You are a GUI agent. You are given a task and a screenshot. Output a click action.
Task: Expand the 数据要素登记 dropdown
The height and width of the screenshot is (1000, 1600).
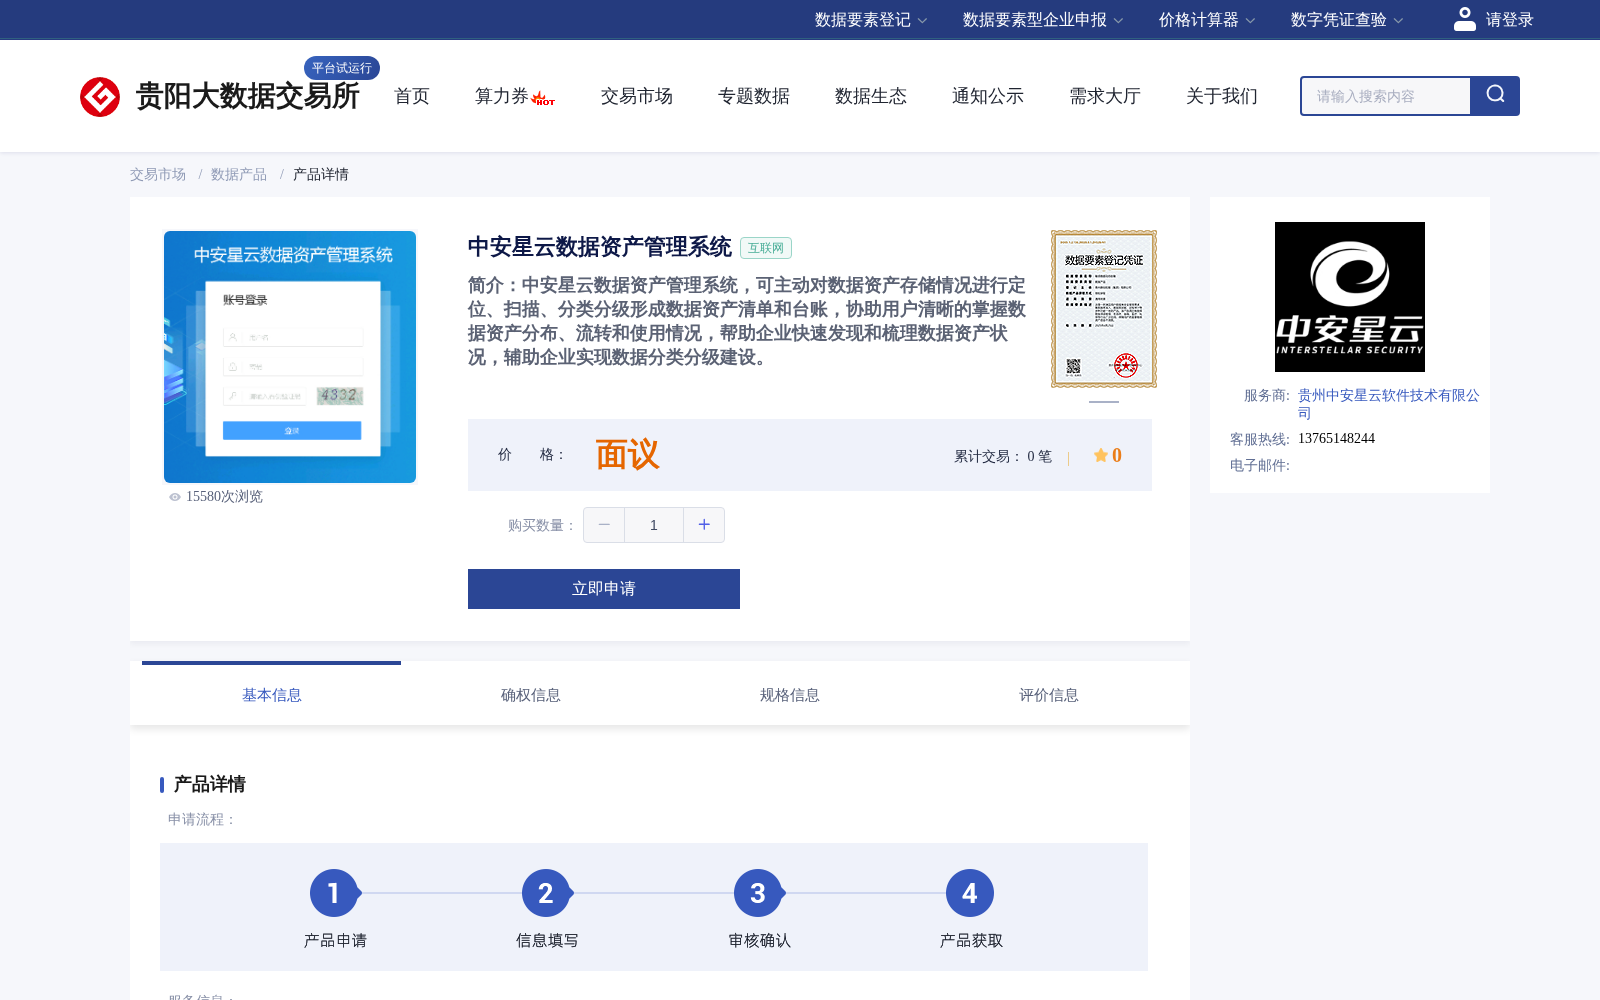pos(871,20)
